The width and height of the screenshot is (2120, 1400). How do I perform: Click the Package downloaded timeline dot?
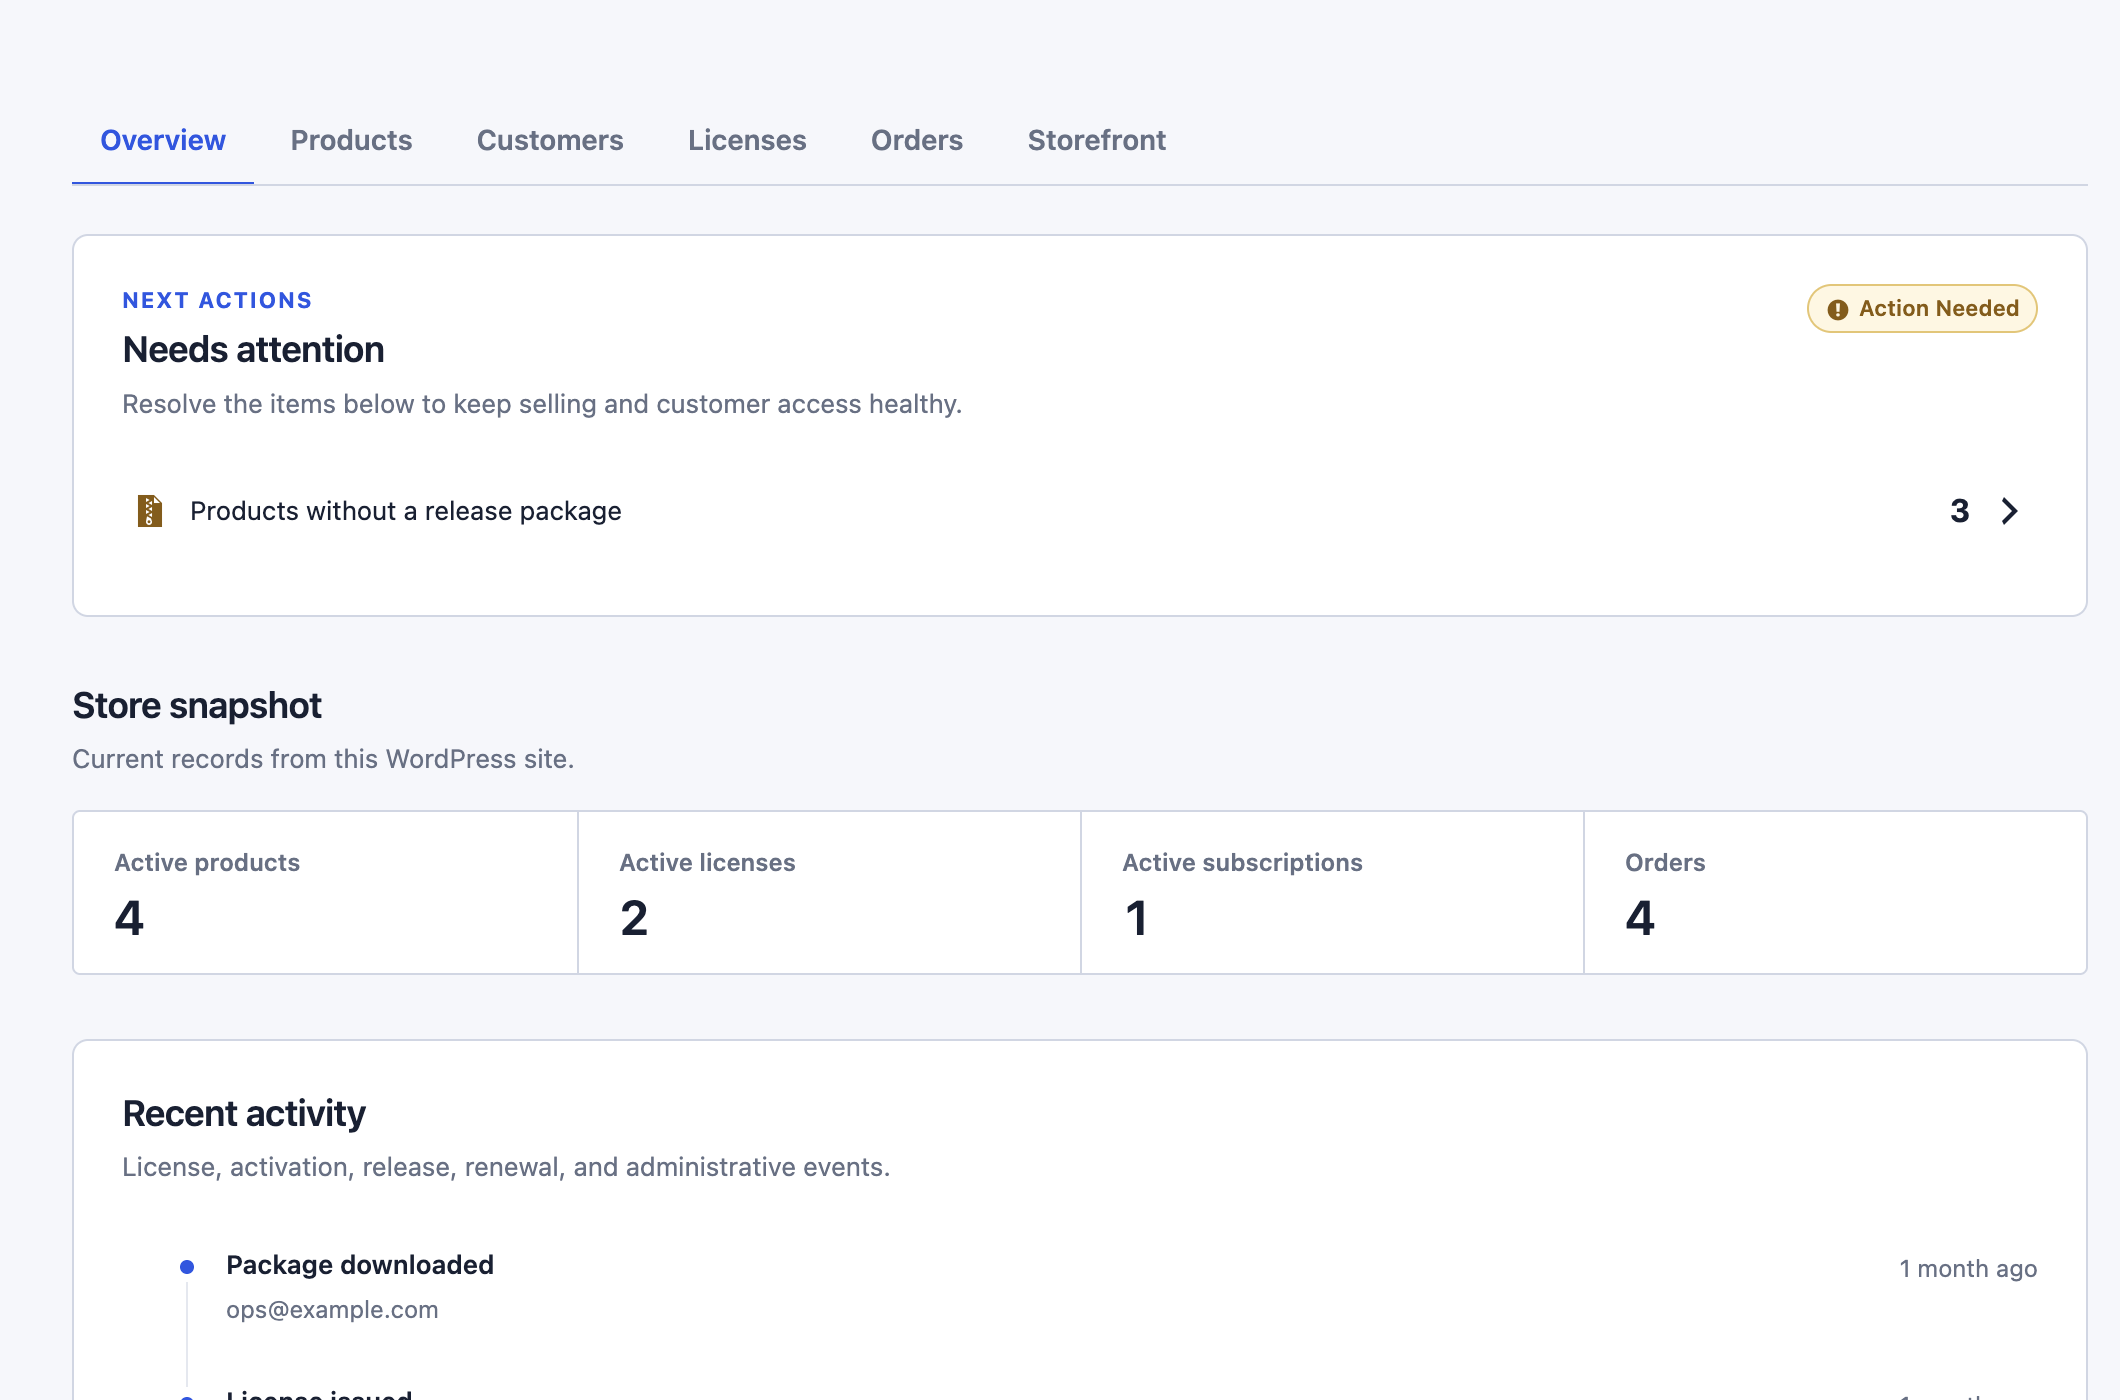(x=187, y=1267)
